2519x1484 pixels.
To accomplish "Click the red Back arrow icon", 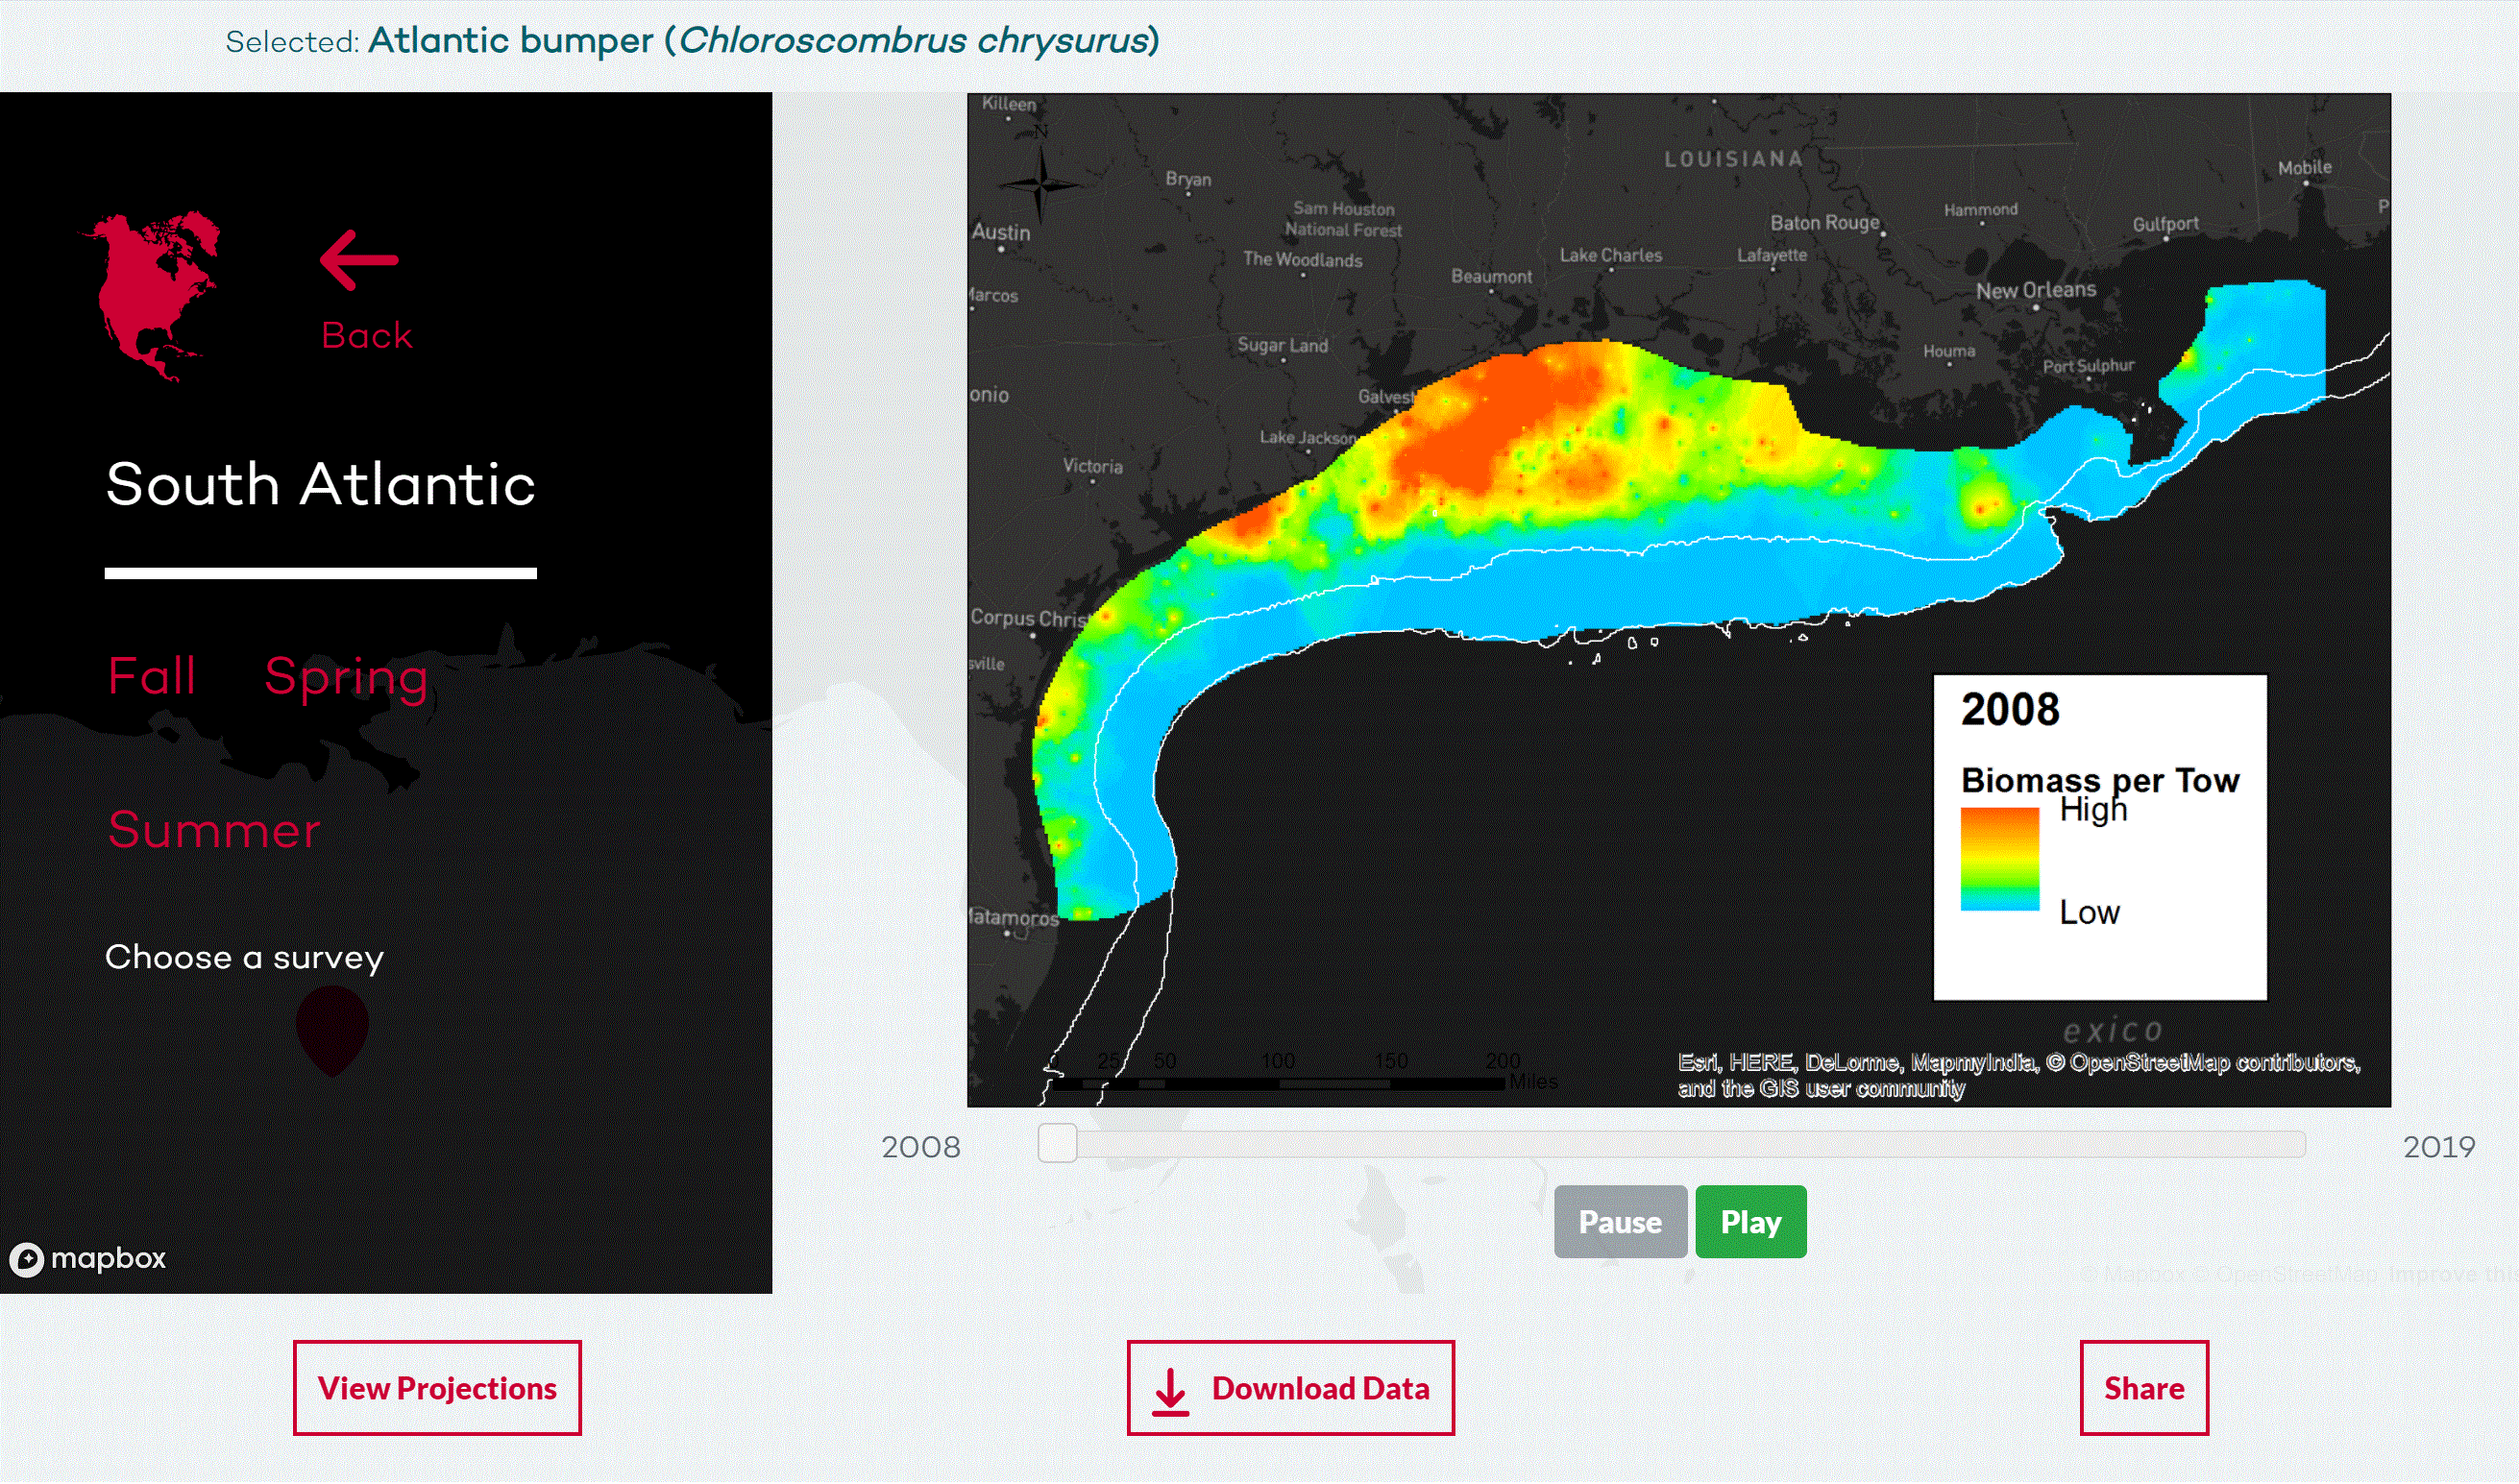I will [x=359, y=260].
